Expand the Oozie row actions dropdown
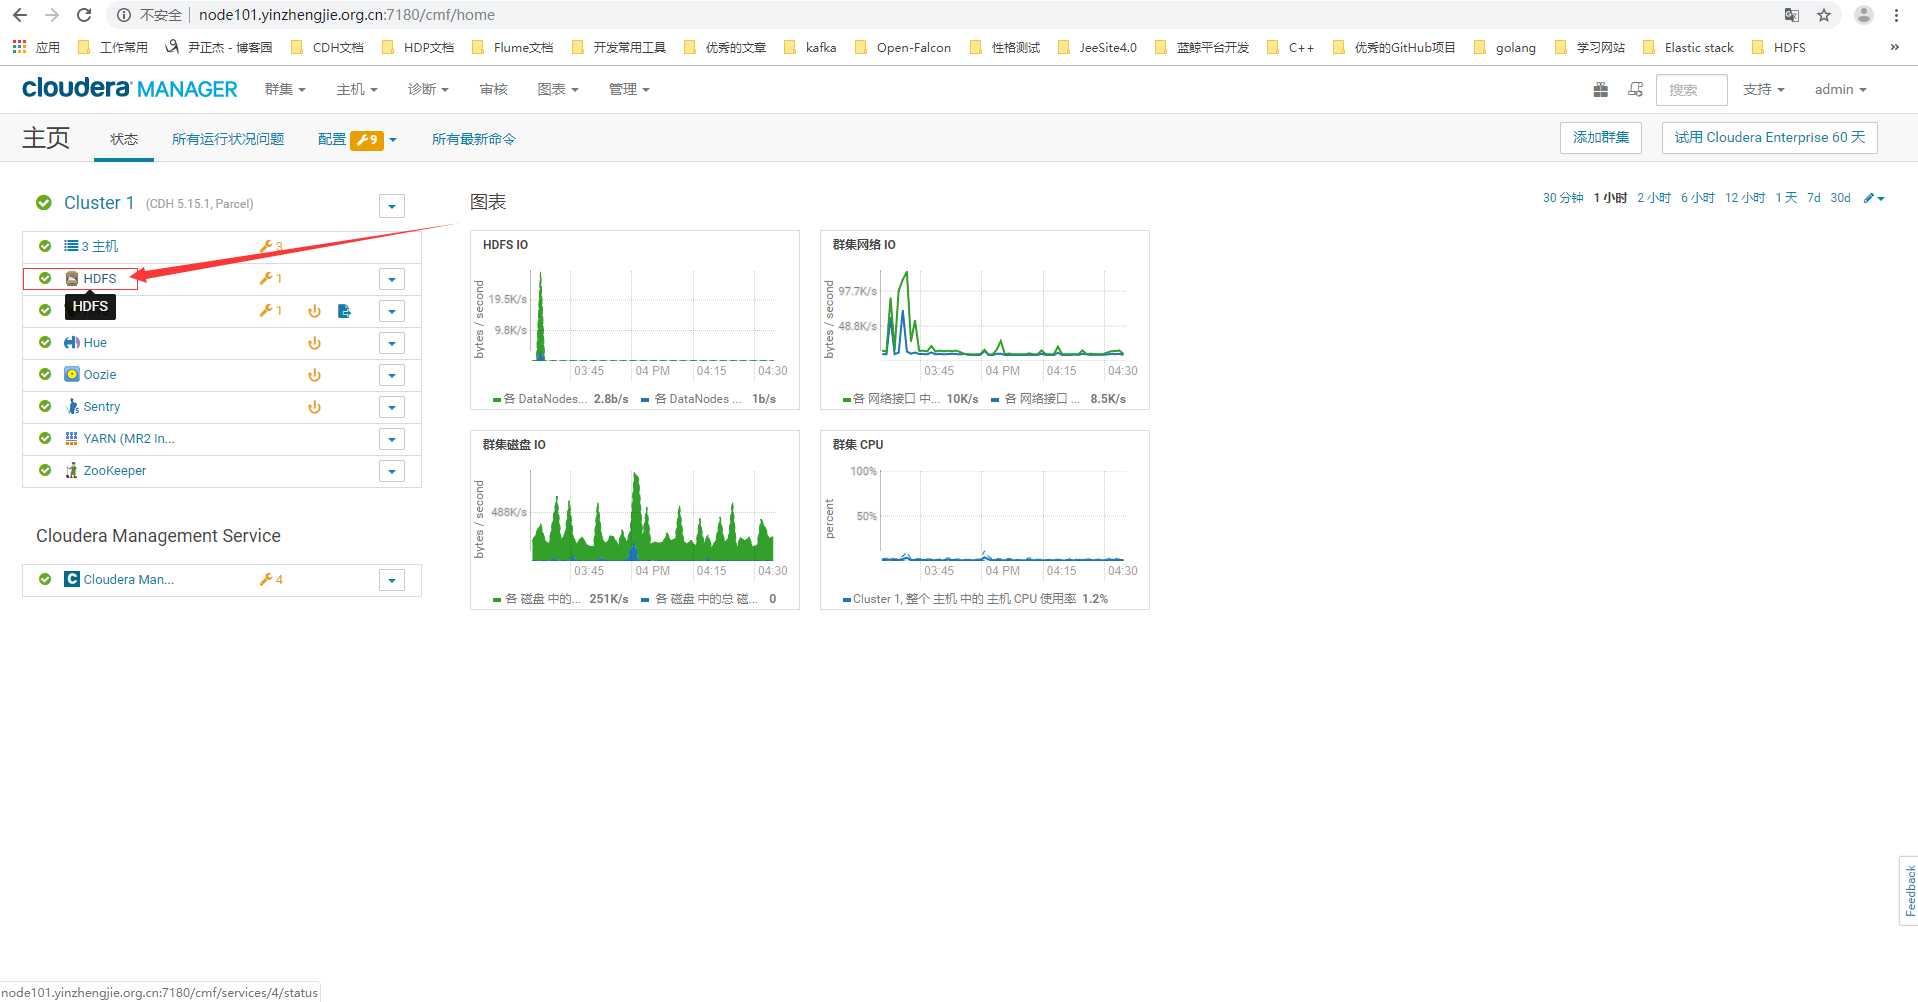1918x1002 pixels. 392,376
